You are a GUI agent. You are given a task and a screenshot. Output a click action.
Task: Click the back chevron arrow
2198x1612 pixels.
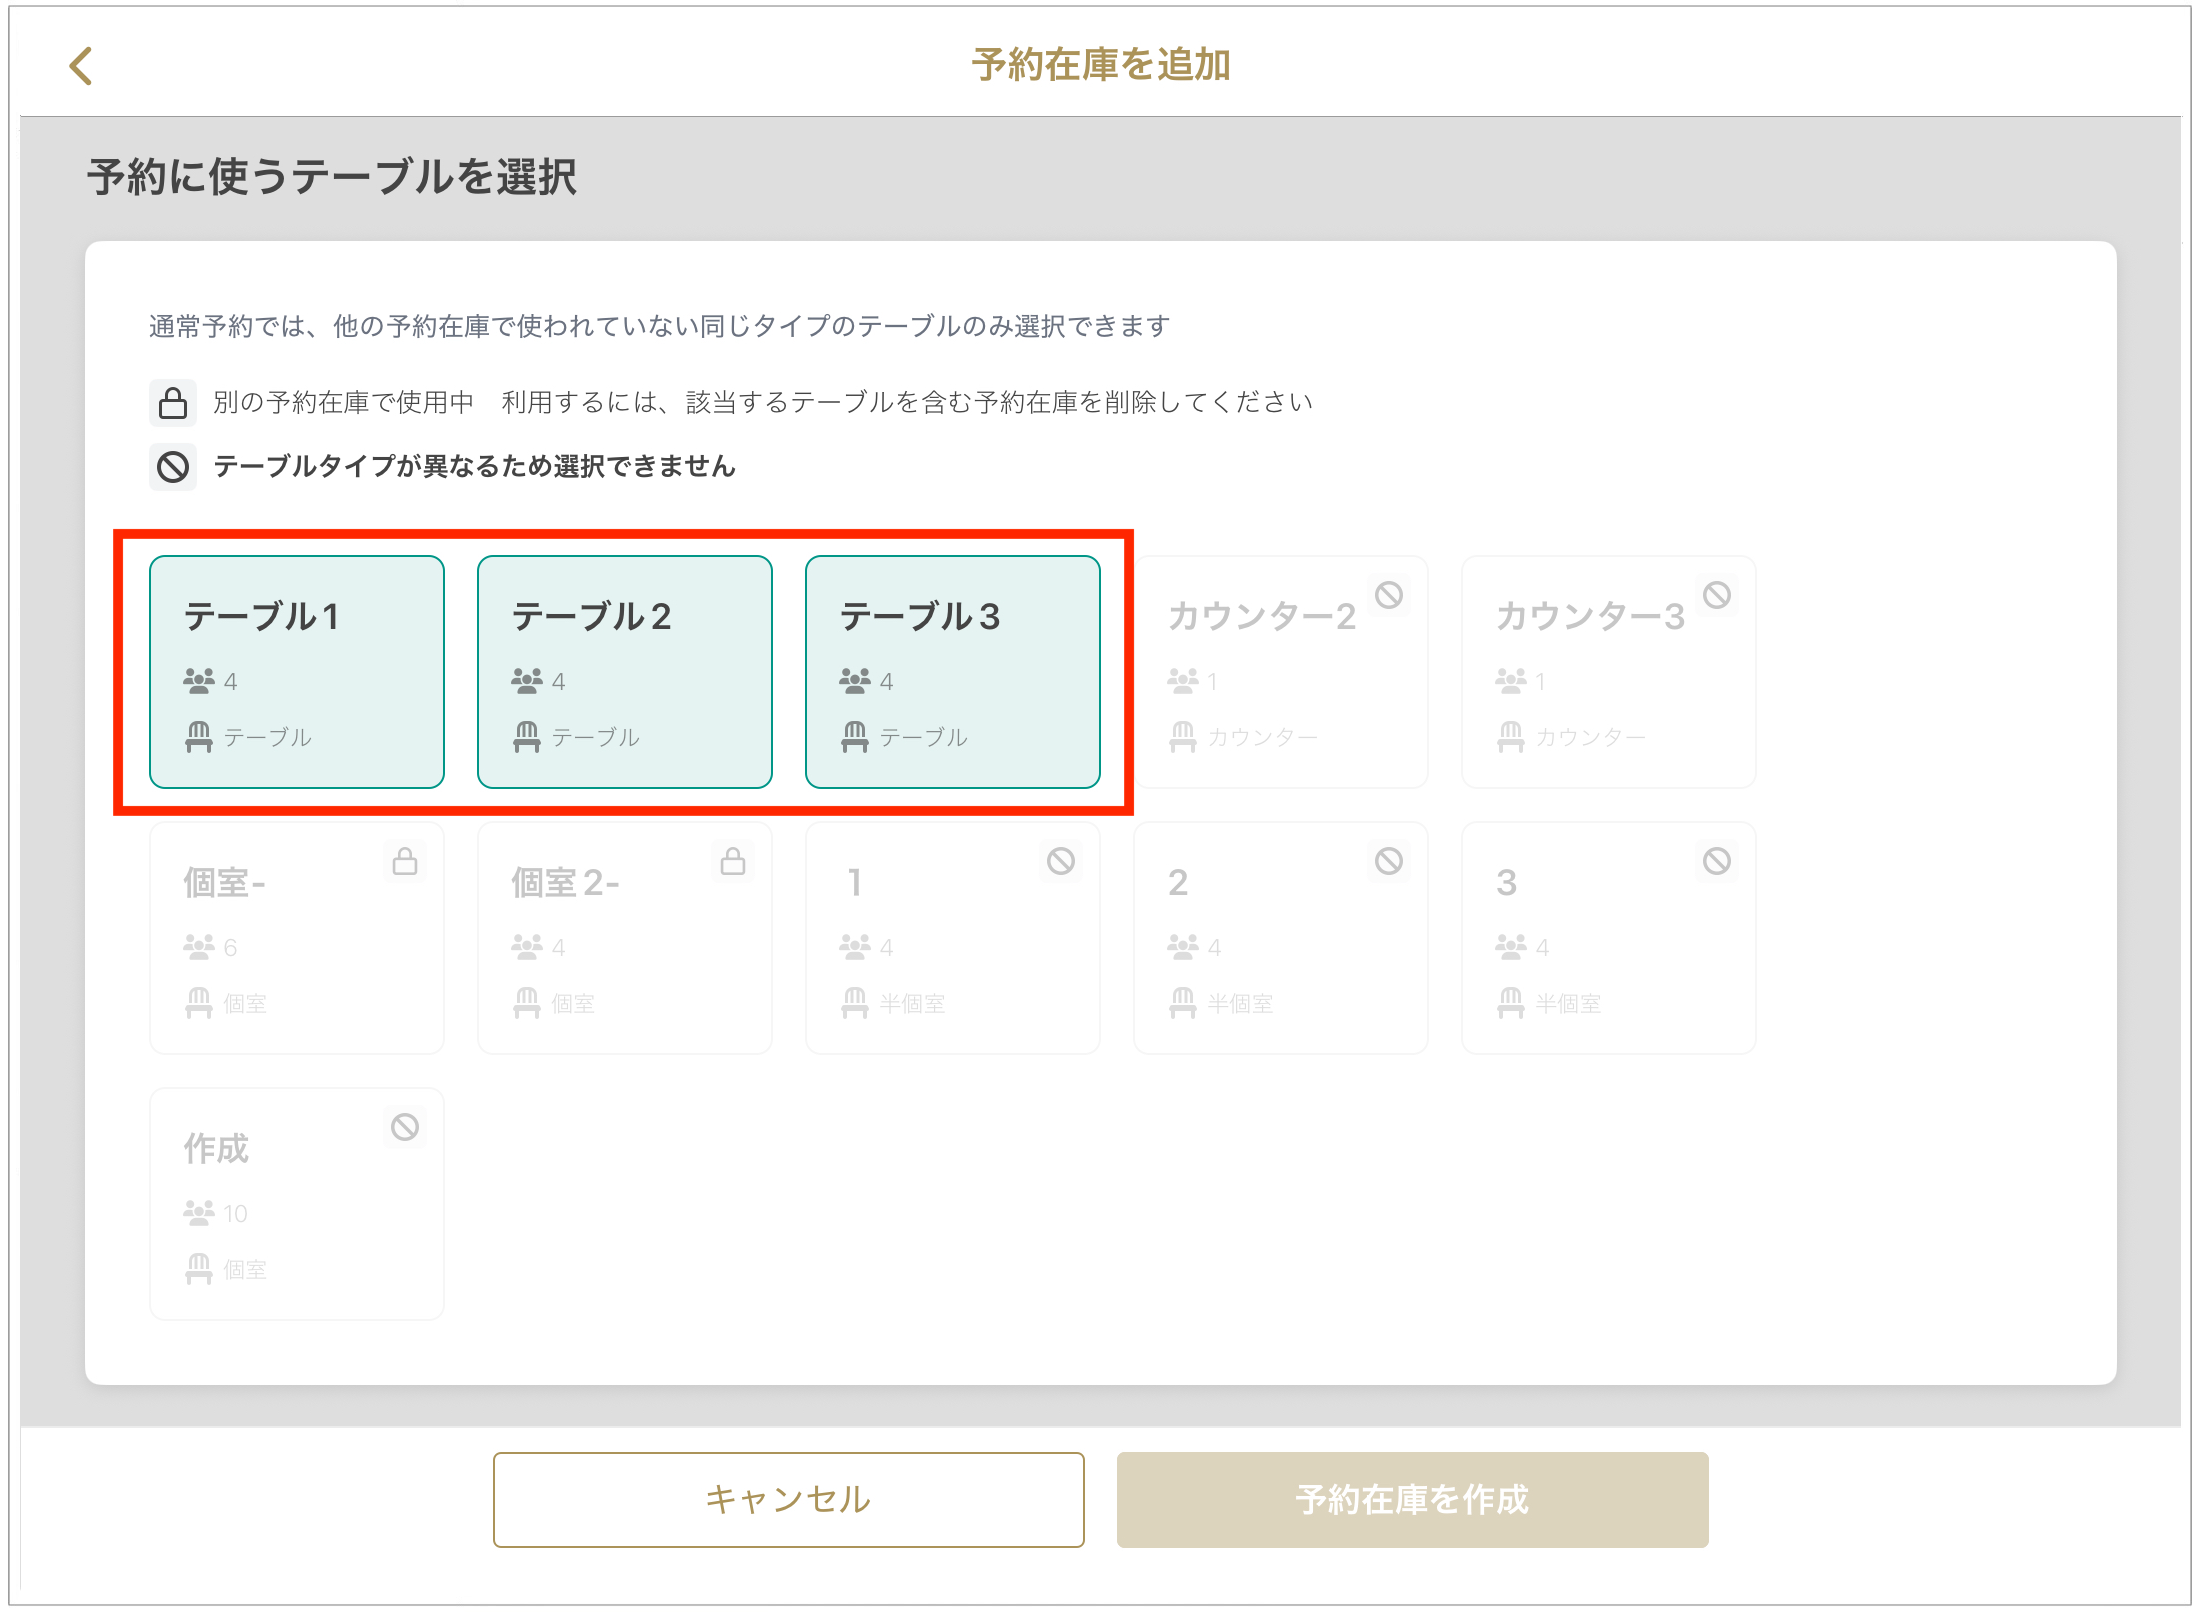(x=81, y=66)
